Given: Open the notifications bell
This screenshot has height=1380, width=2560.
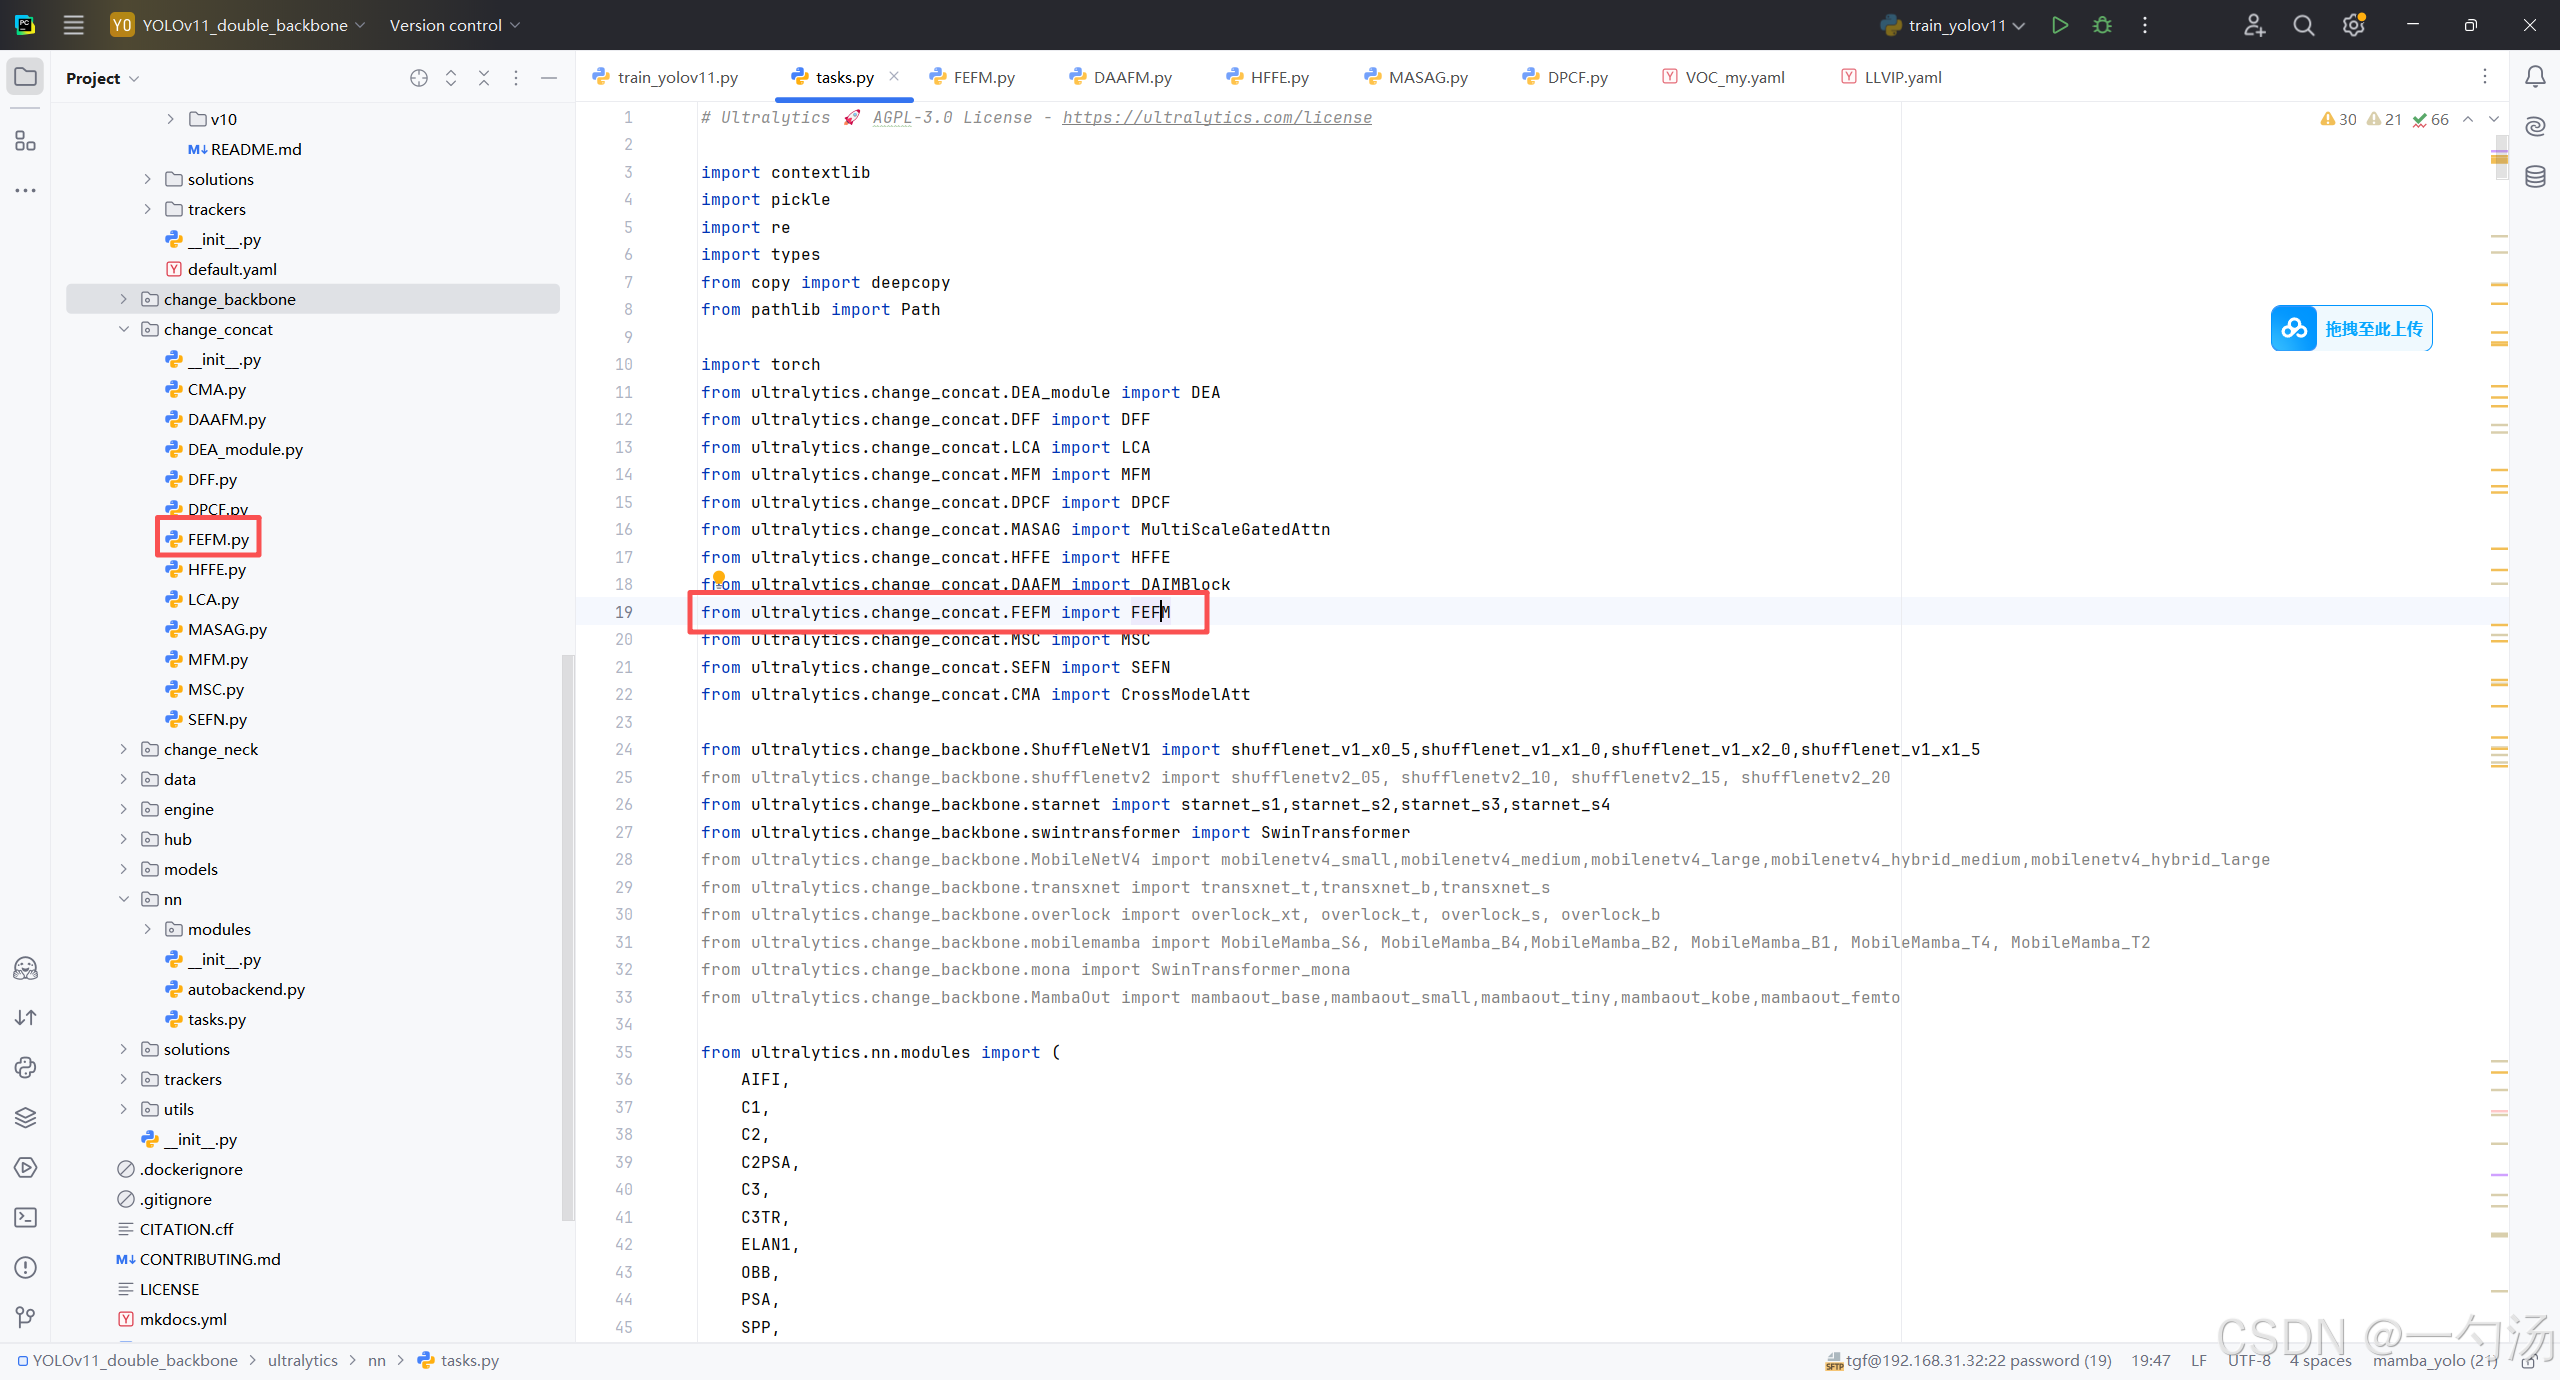Looking at the screenshot, I should pyautogui.click(x=2535, y=77).
